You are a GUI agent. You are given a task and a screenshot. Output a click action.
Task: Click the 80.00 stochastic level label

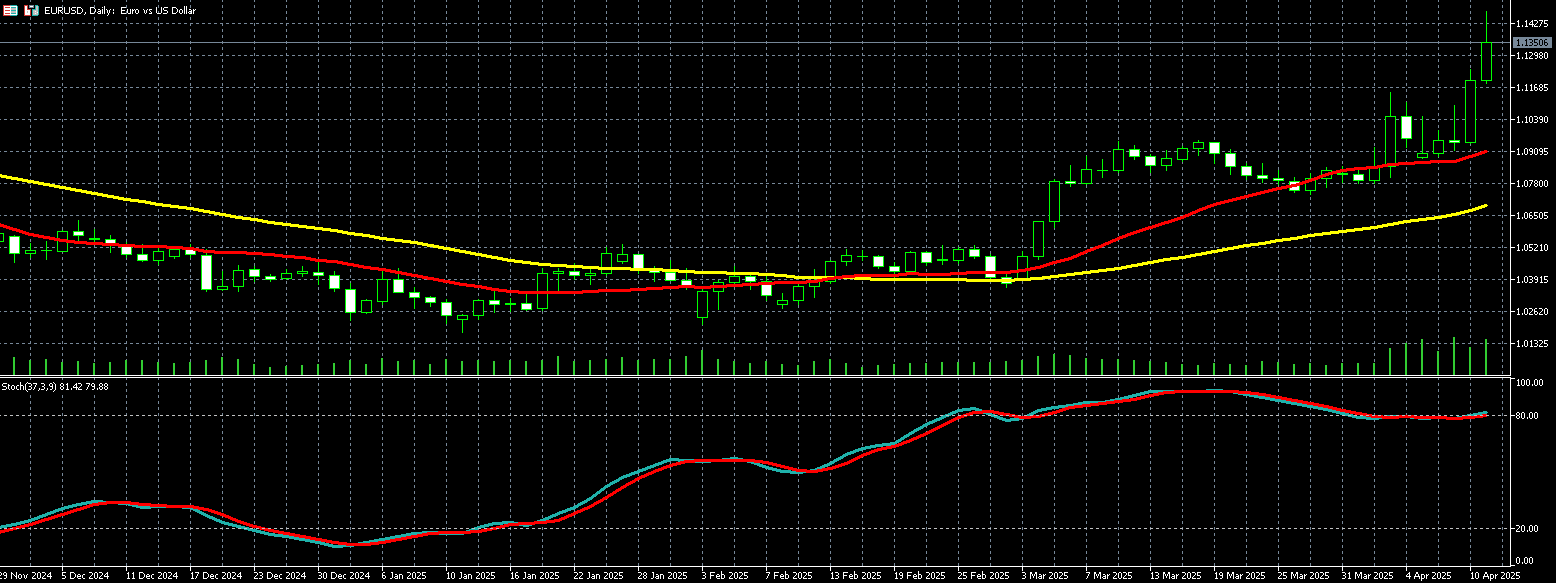click(x=1528, y=415)
